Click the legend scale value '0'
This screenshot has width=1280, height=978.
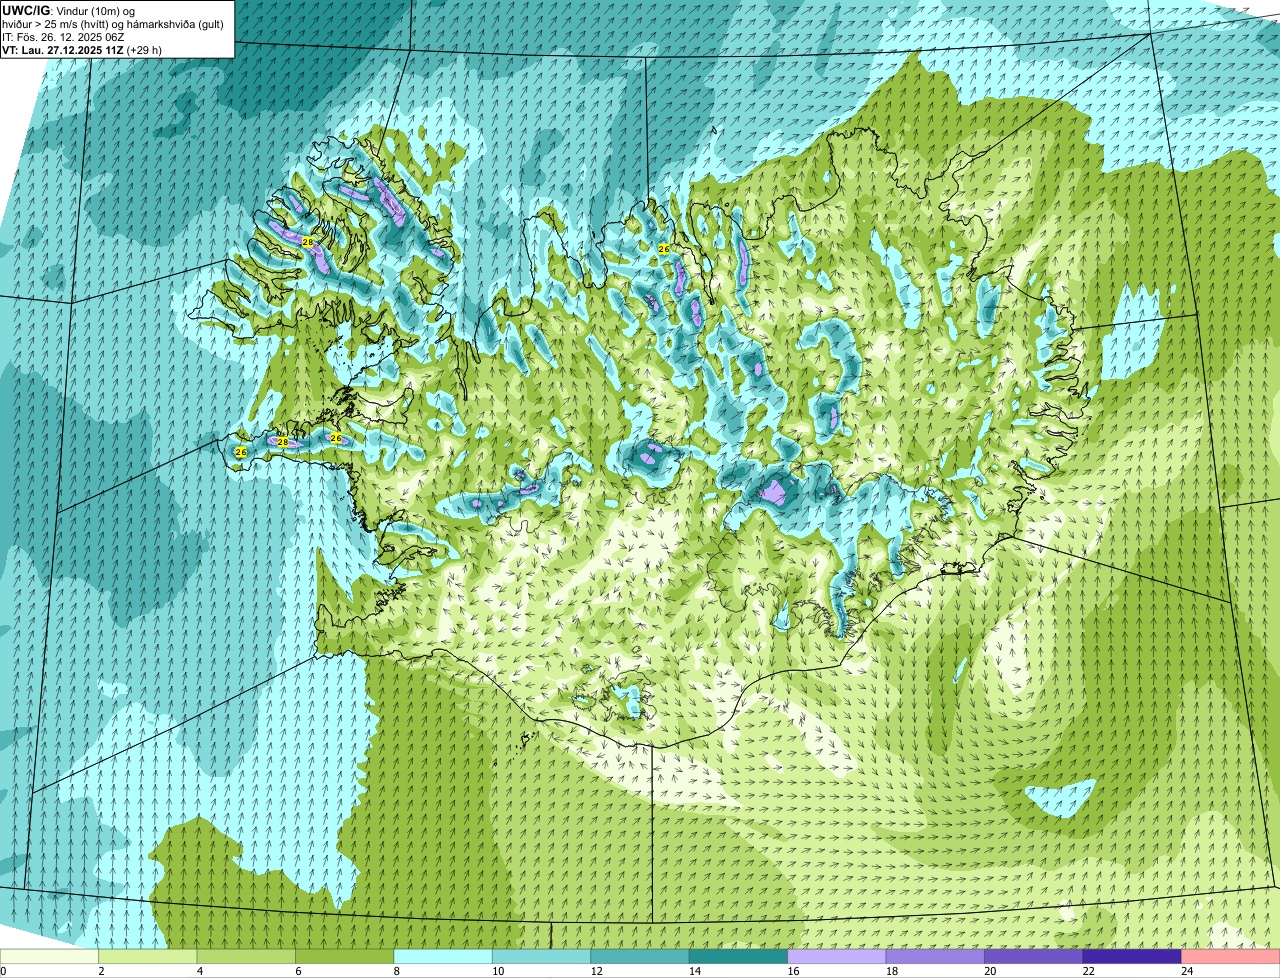tap(3, 971)
